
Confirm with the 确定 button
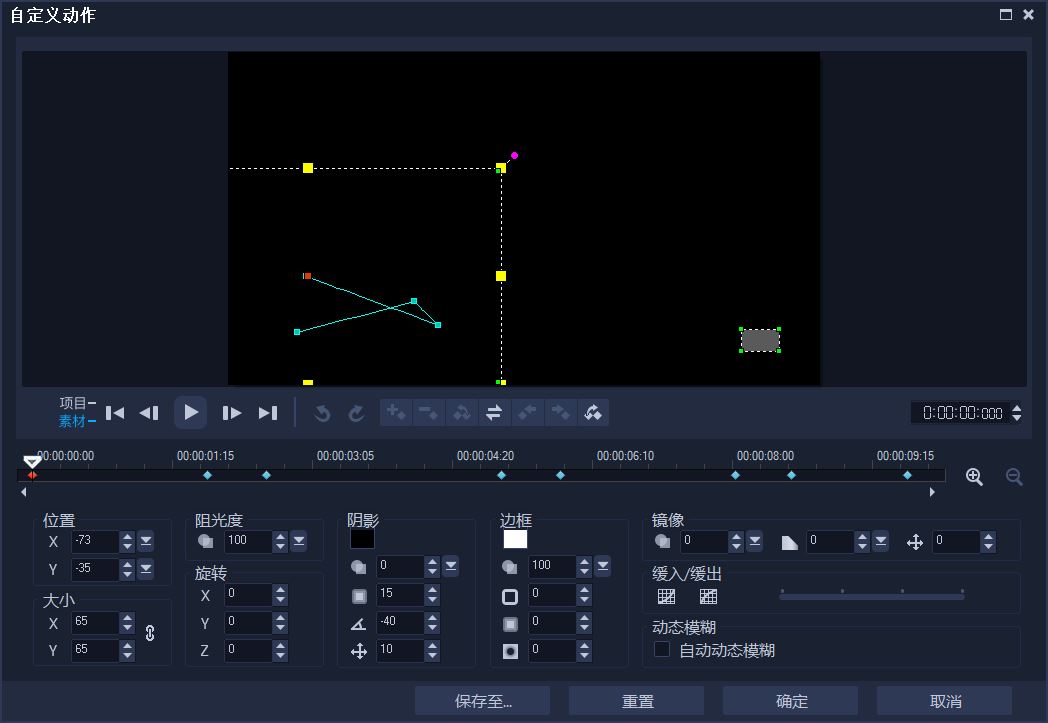pos(791,701)
